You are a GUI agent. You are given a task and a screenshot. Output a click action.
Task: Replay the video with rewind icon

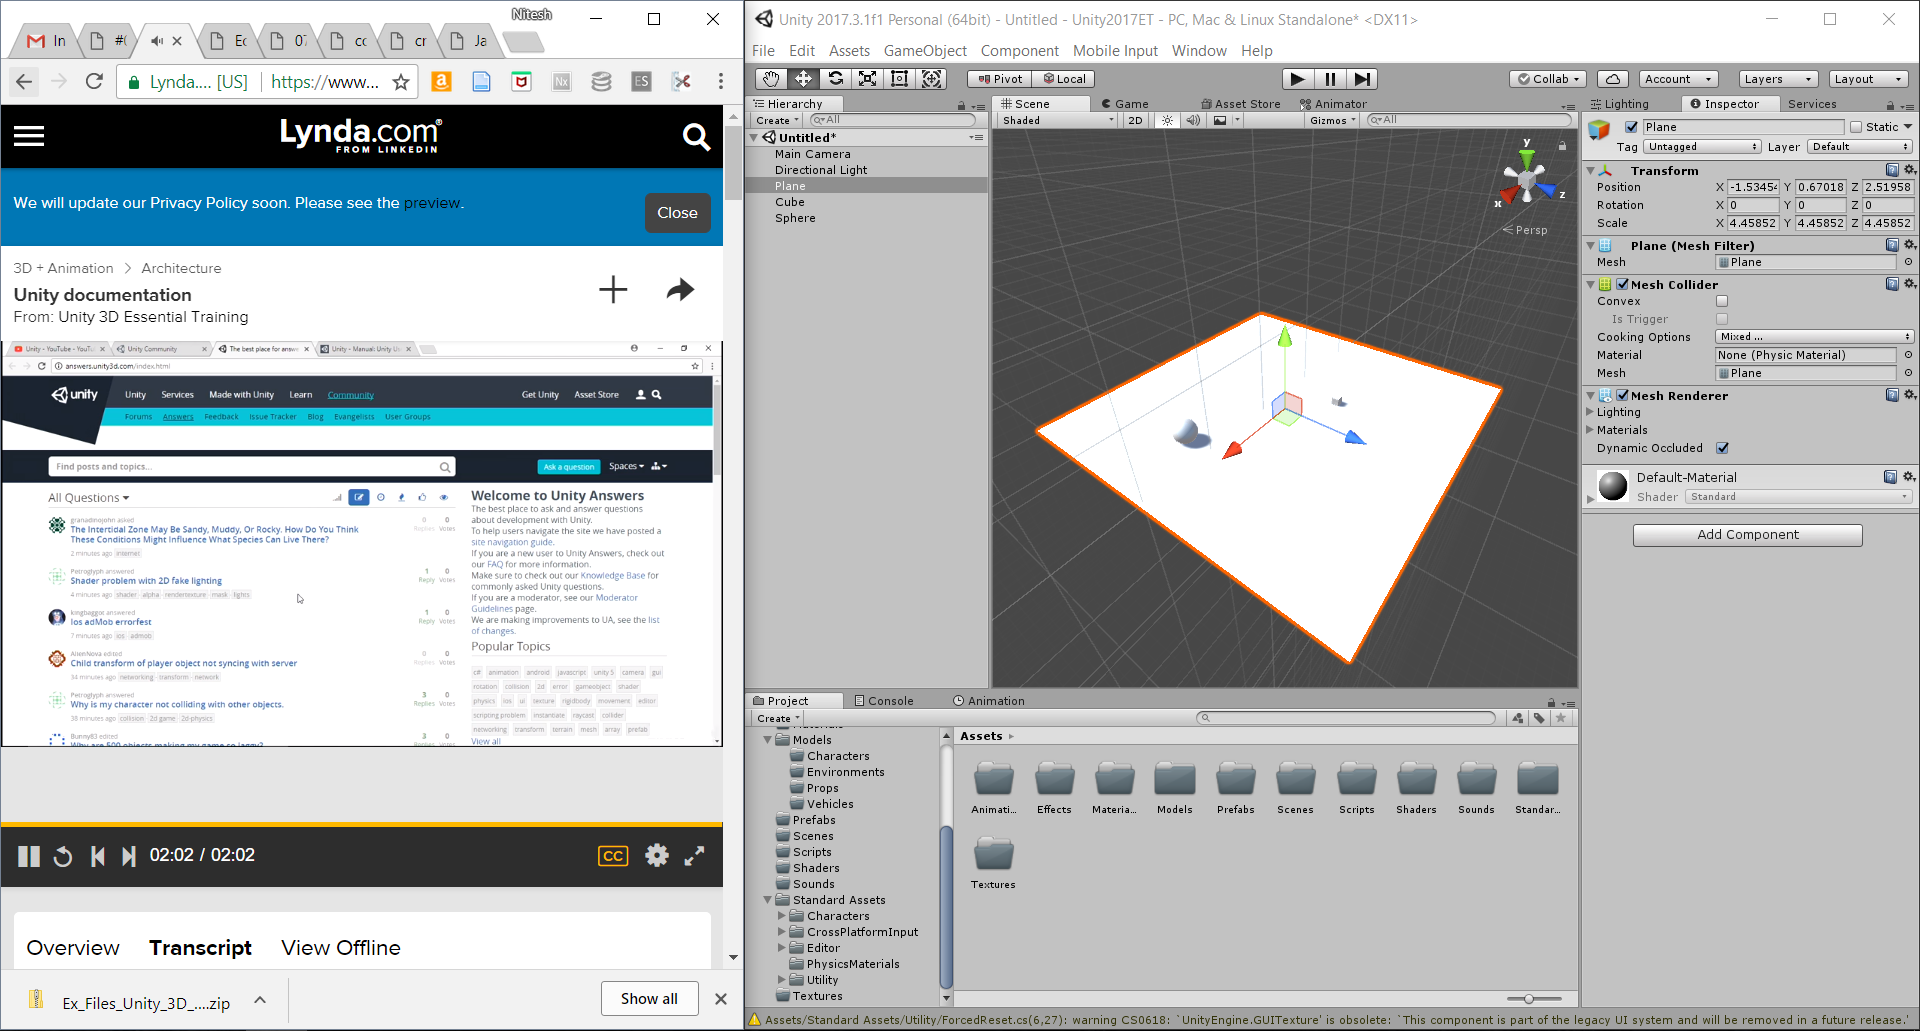[x=63, y=856]
